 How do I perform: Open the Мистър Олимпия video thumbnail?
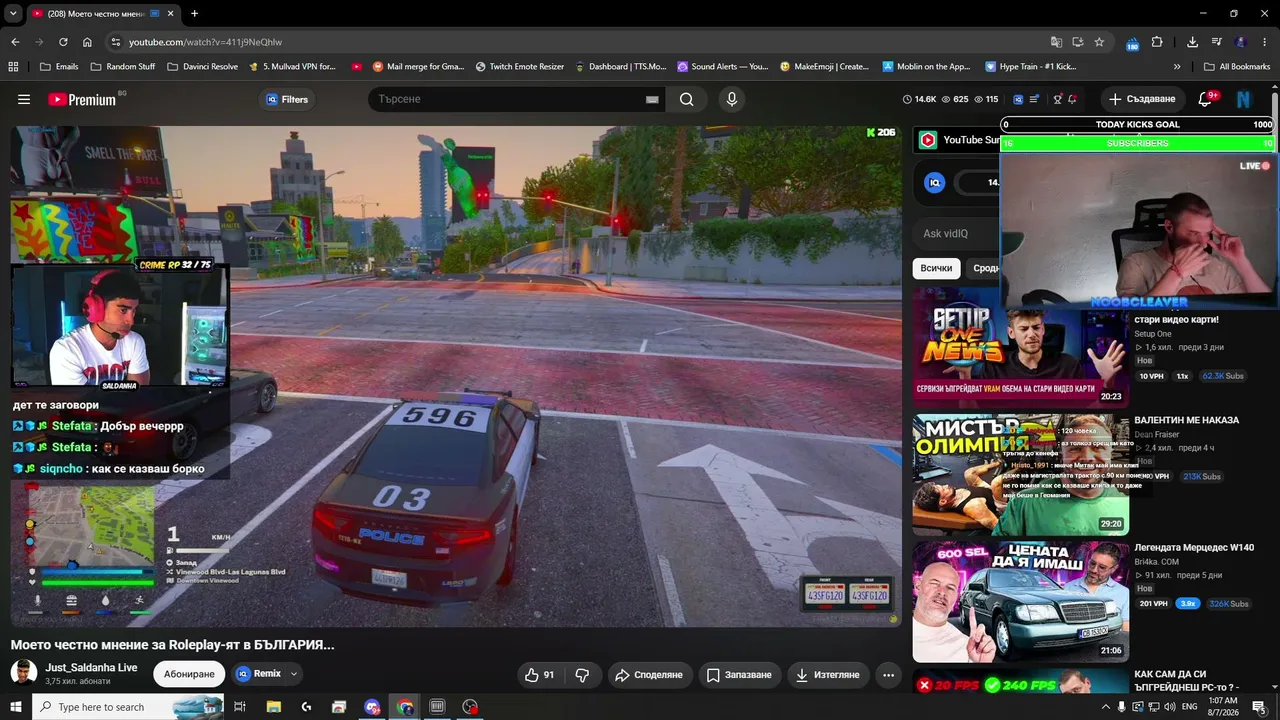[x=1021, y=475]
